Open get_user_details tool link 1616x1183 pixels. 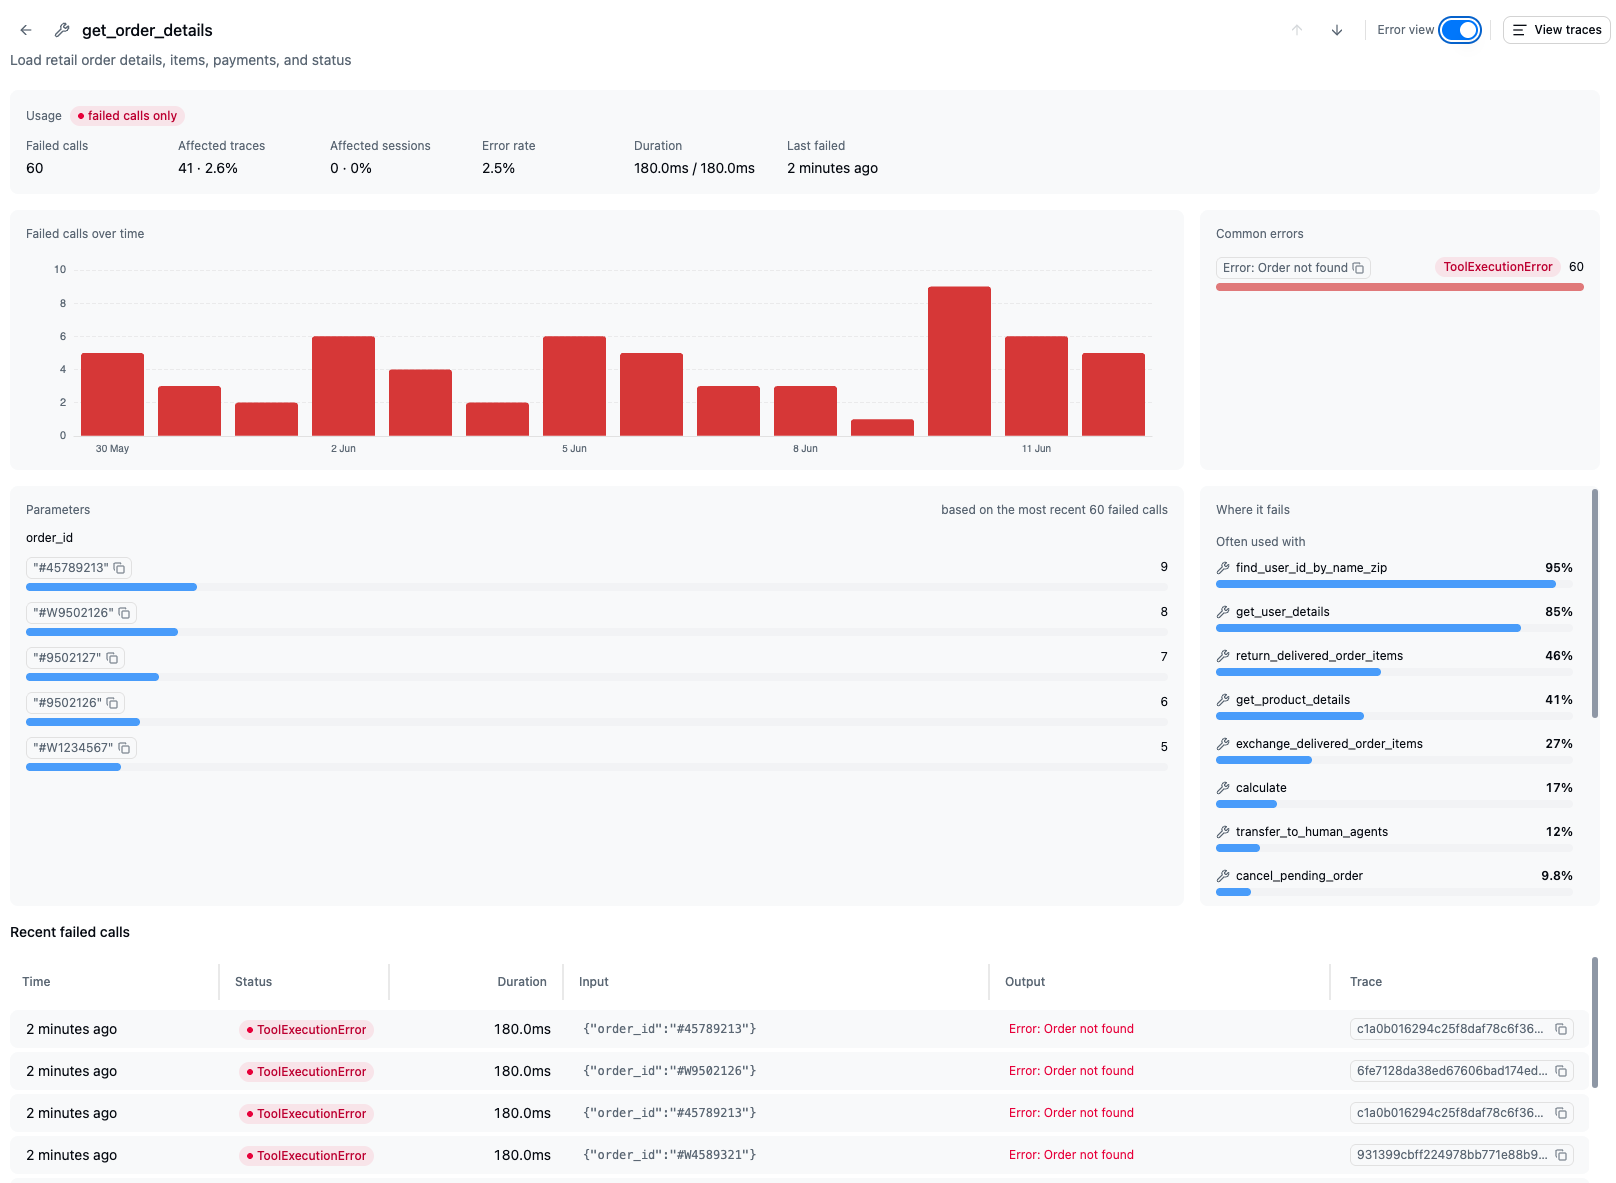pos(1283,612)
